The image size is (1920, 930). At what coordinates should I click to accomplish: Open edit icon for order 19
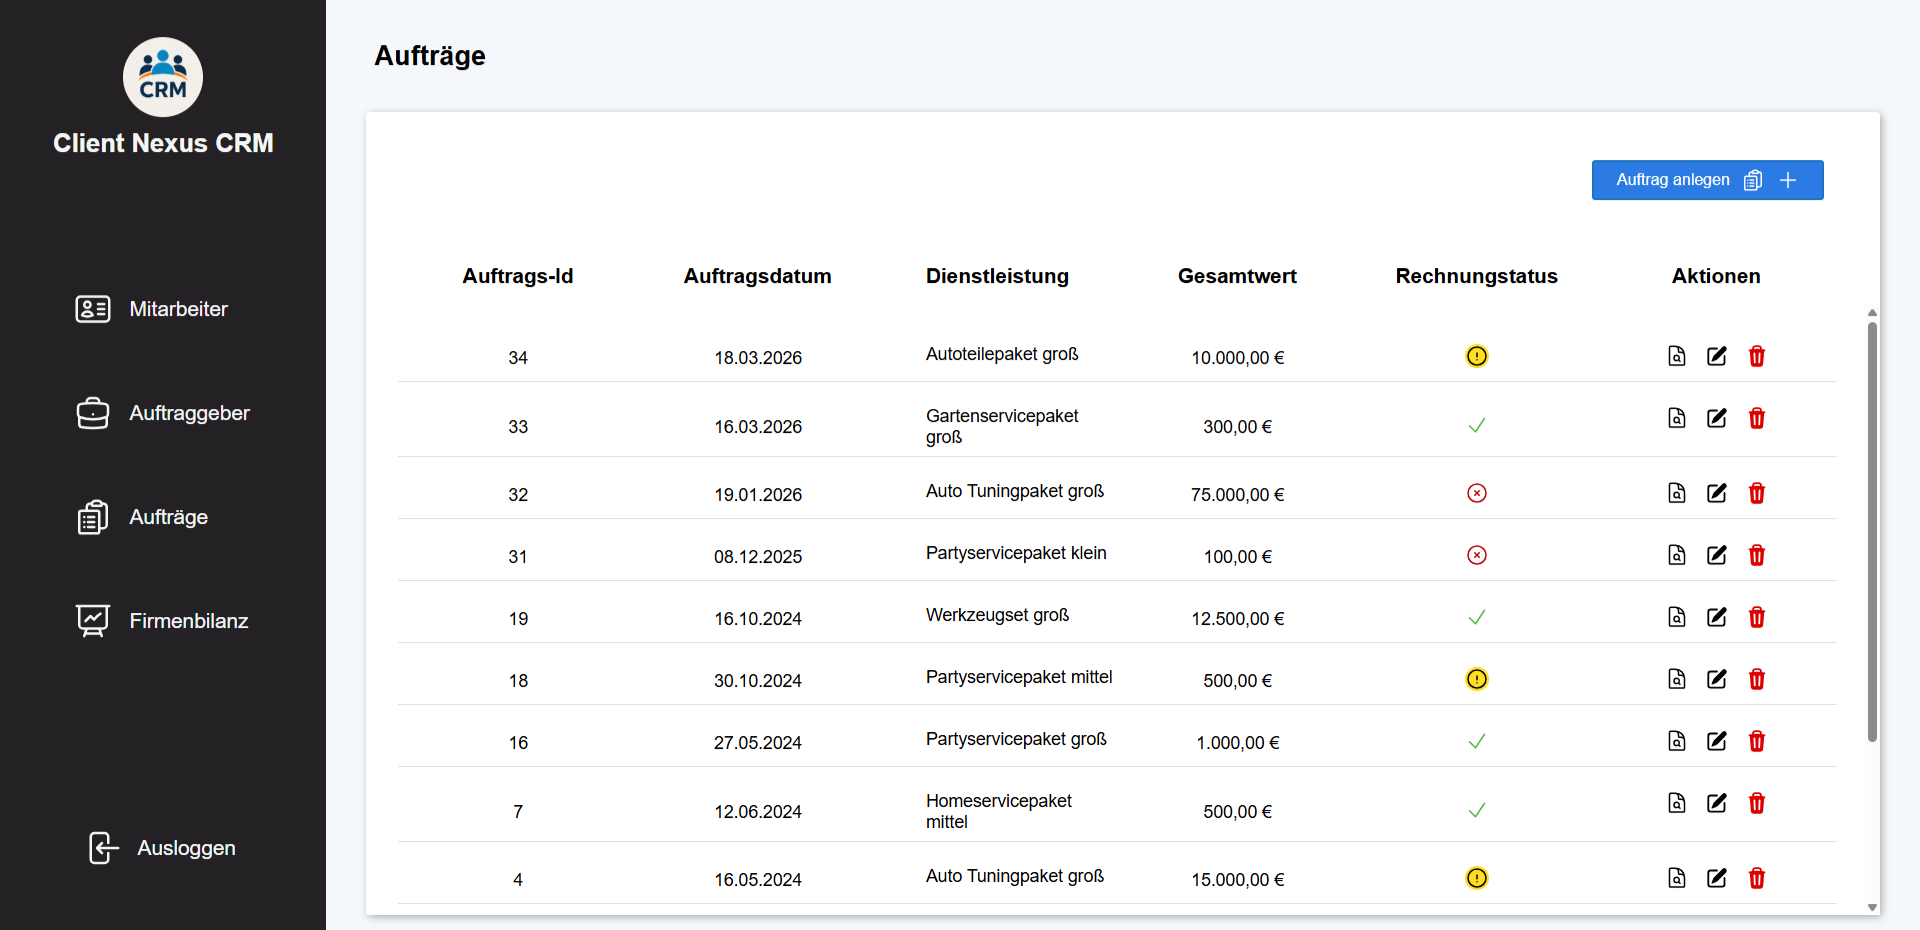point(1716,617)
